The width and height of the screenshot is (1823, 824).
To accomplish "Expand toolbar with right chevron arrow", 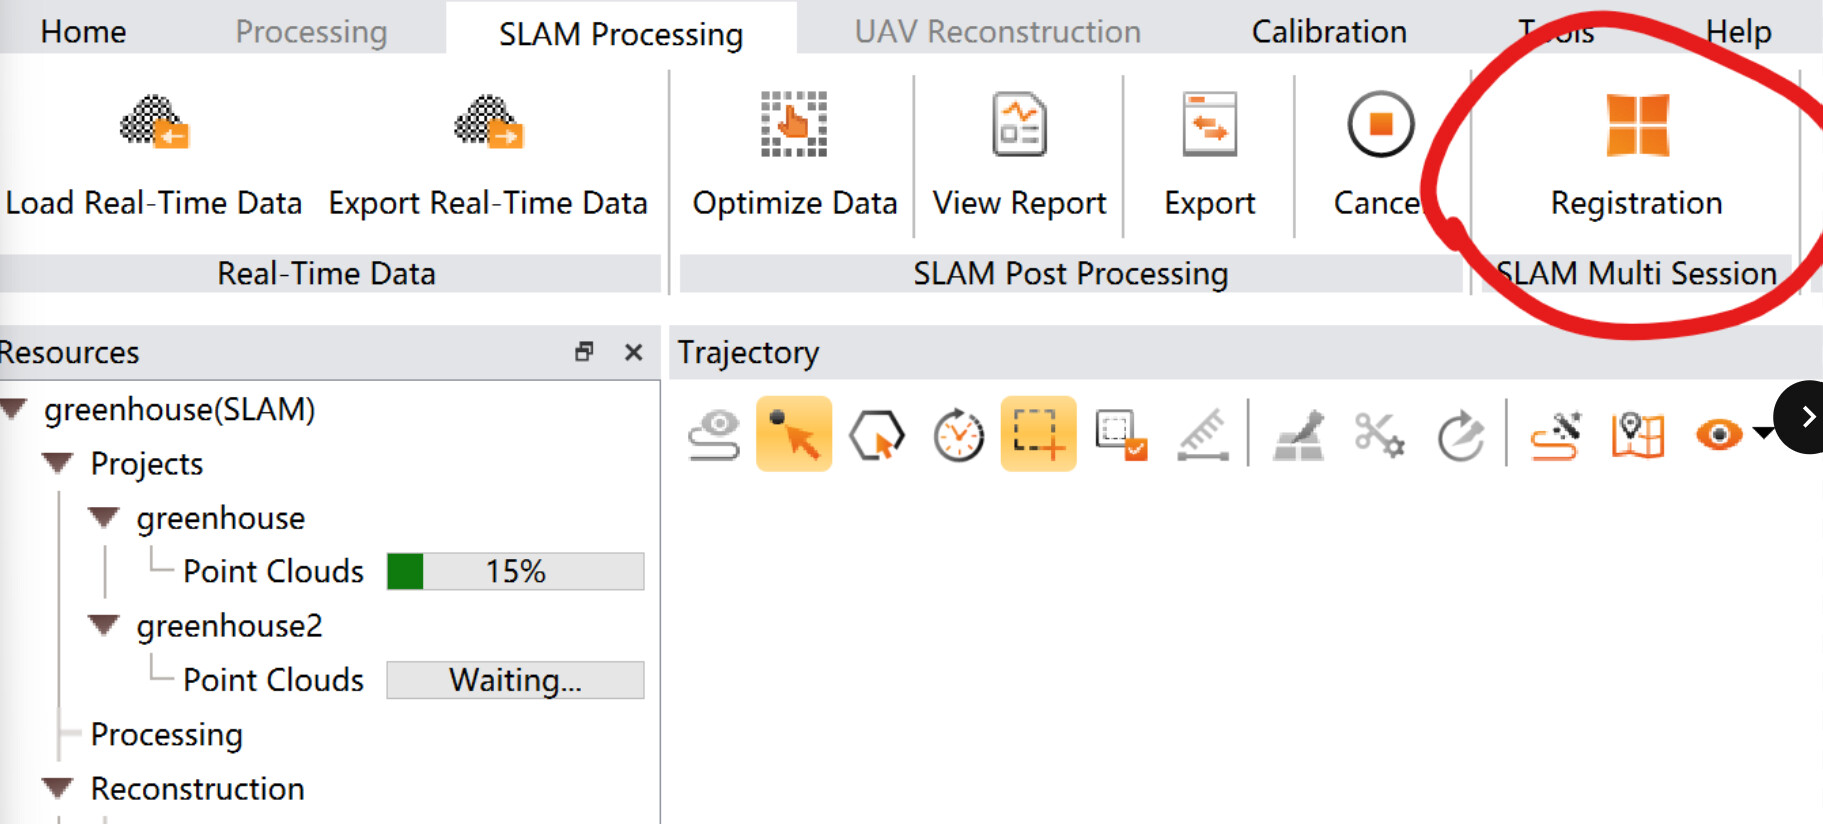I will click(x=1807, y=417).
